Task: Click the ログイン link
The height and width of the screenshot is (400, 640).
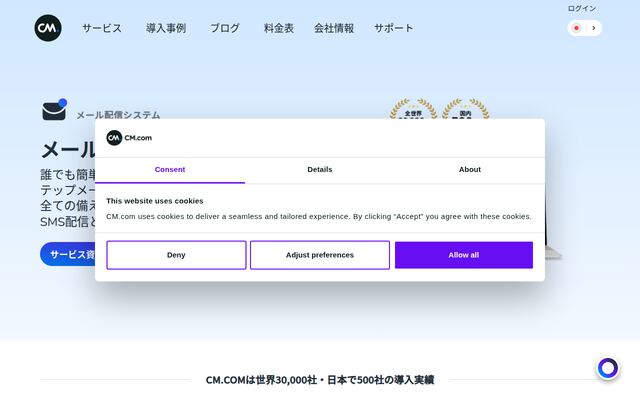Action: [582, 8]
